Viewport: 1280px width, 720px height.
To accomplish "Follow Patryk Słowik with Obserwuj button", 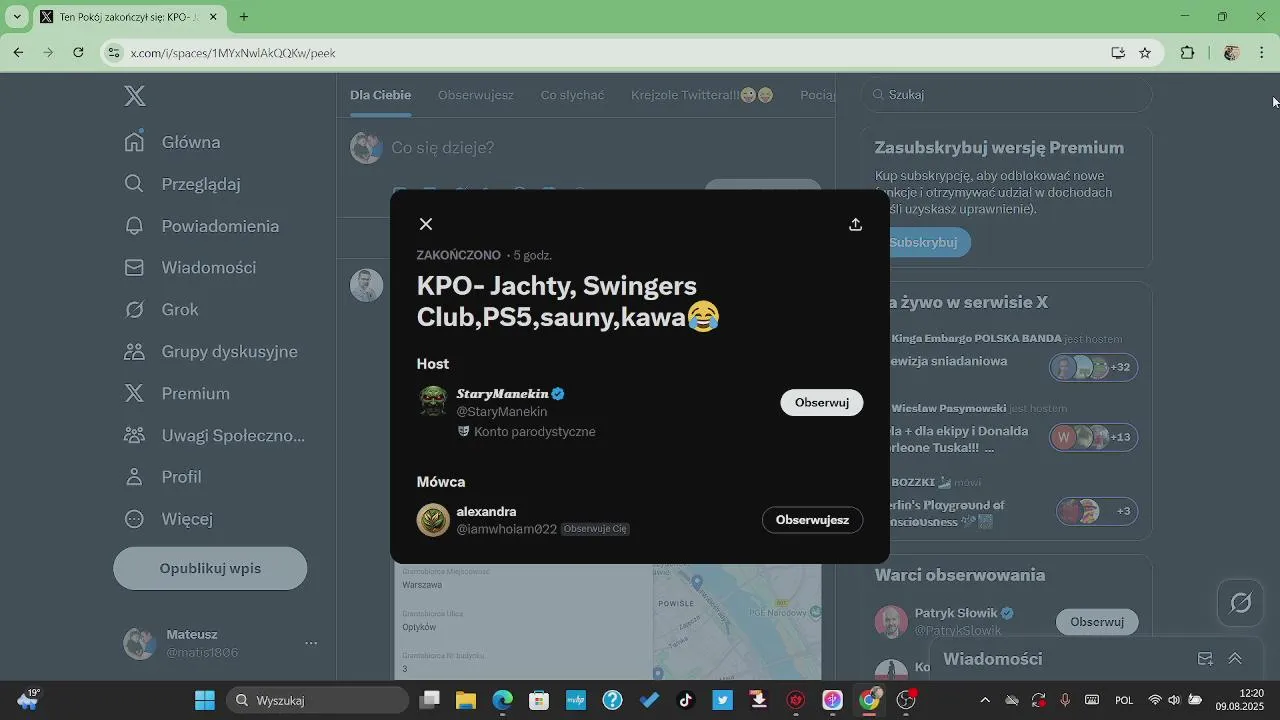I will click(x=1097, y=622).
